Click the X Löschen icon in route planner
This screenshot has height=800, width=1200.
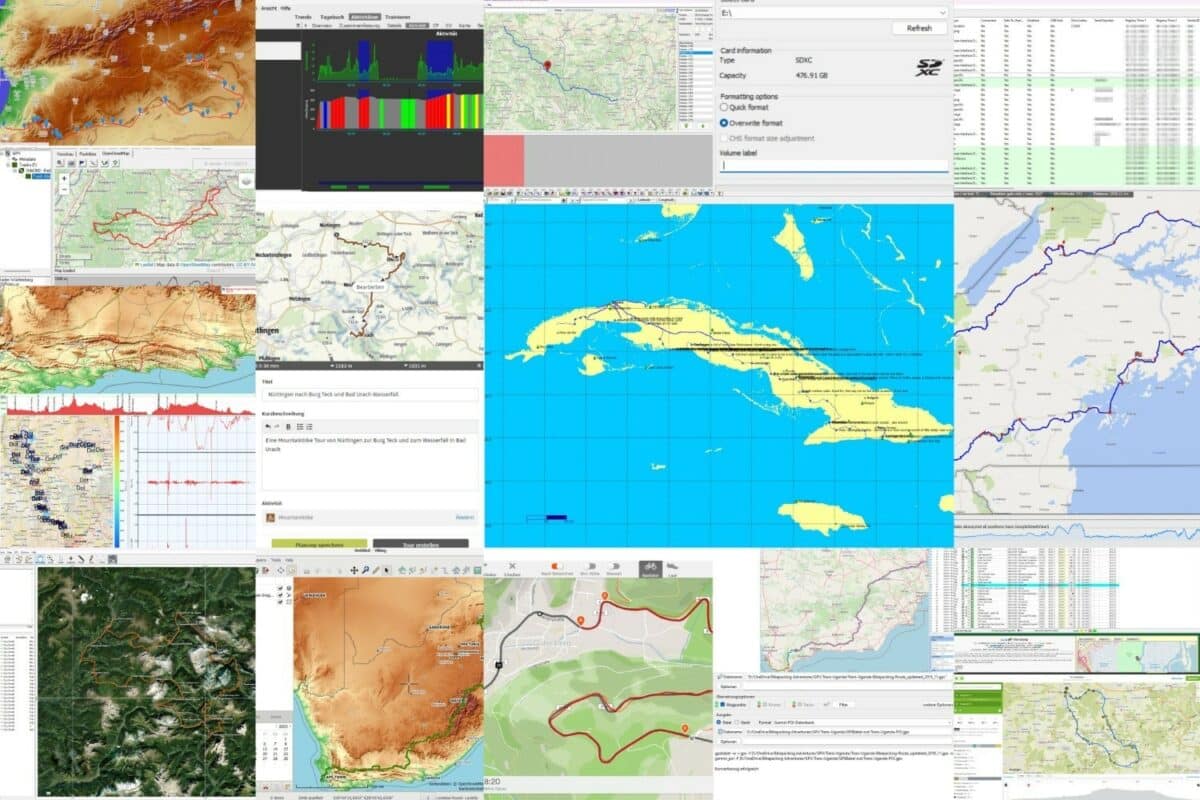(513, 566)
